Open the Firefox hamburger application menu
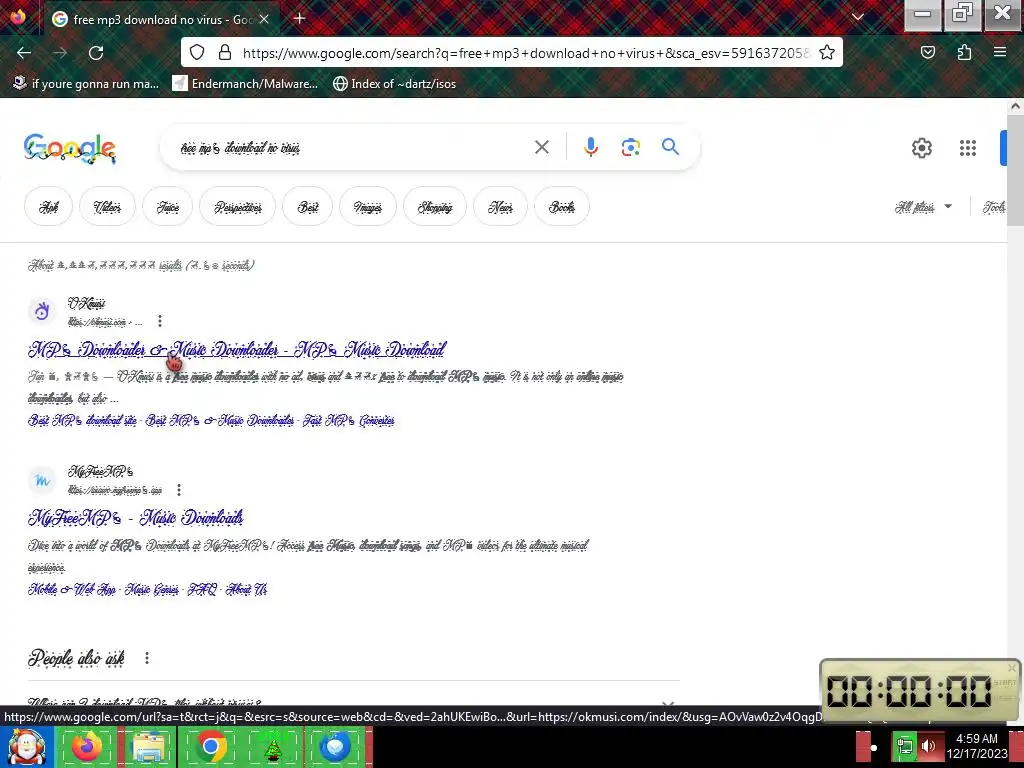1024x768 pixels. point(1000,52)
